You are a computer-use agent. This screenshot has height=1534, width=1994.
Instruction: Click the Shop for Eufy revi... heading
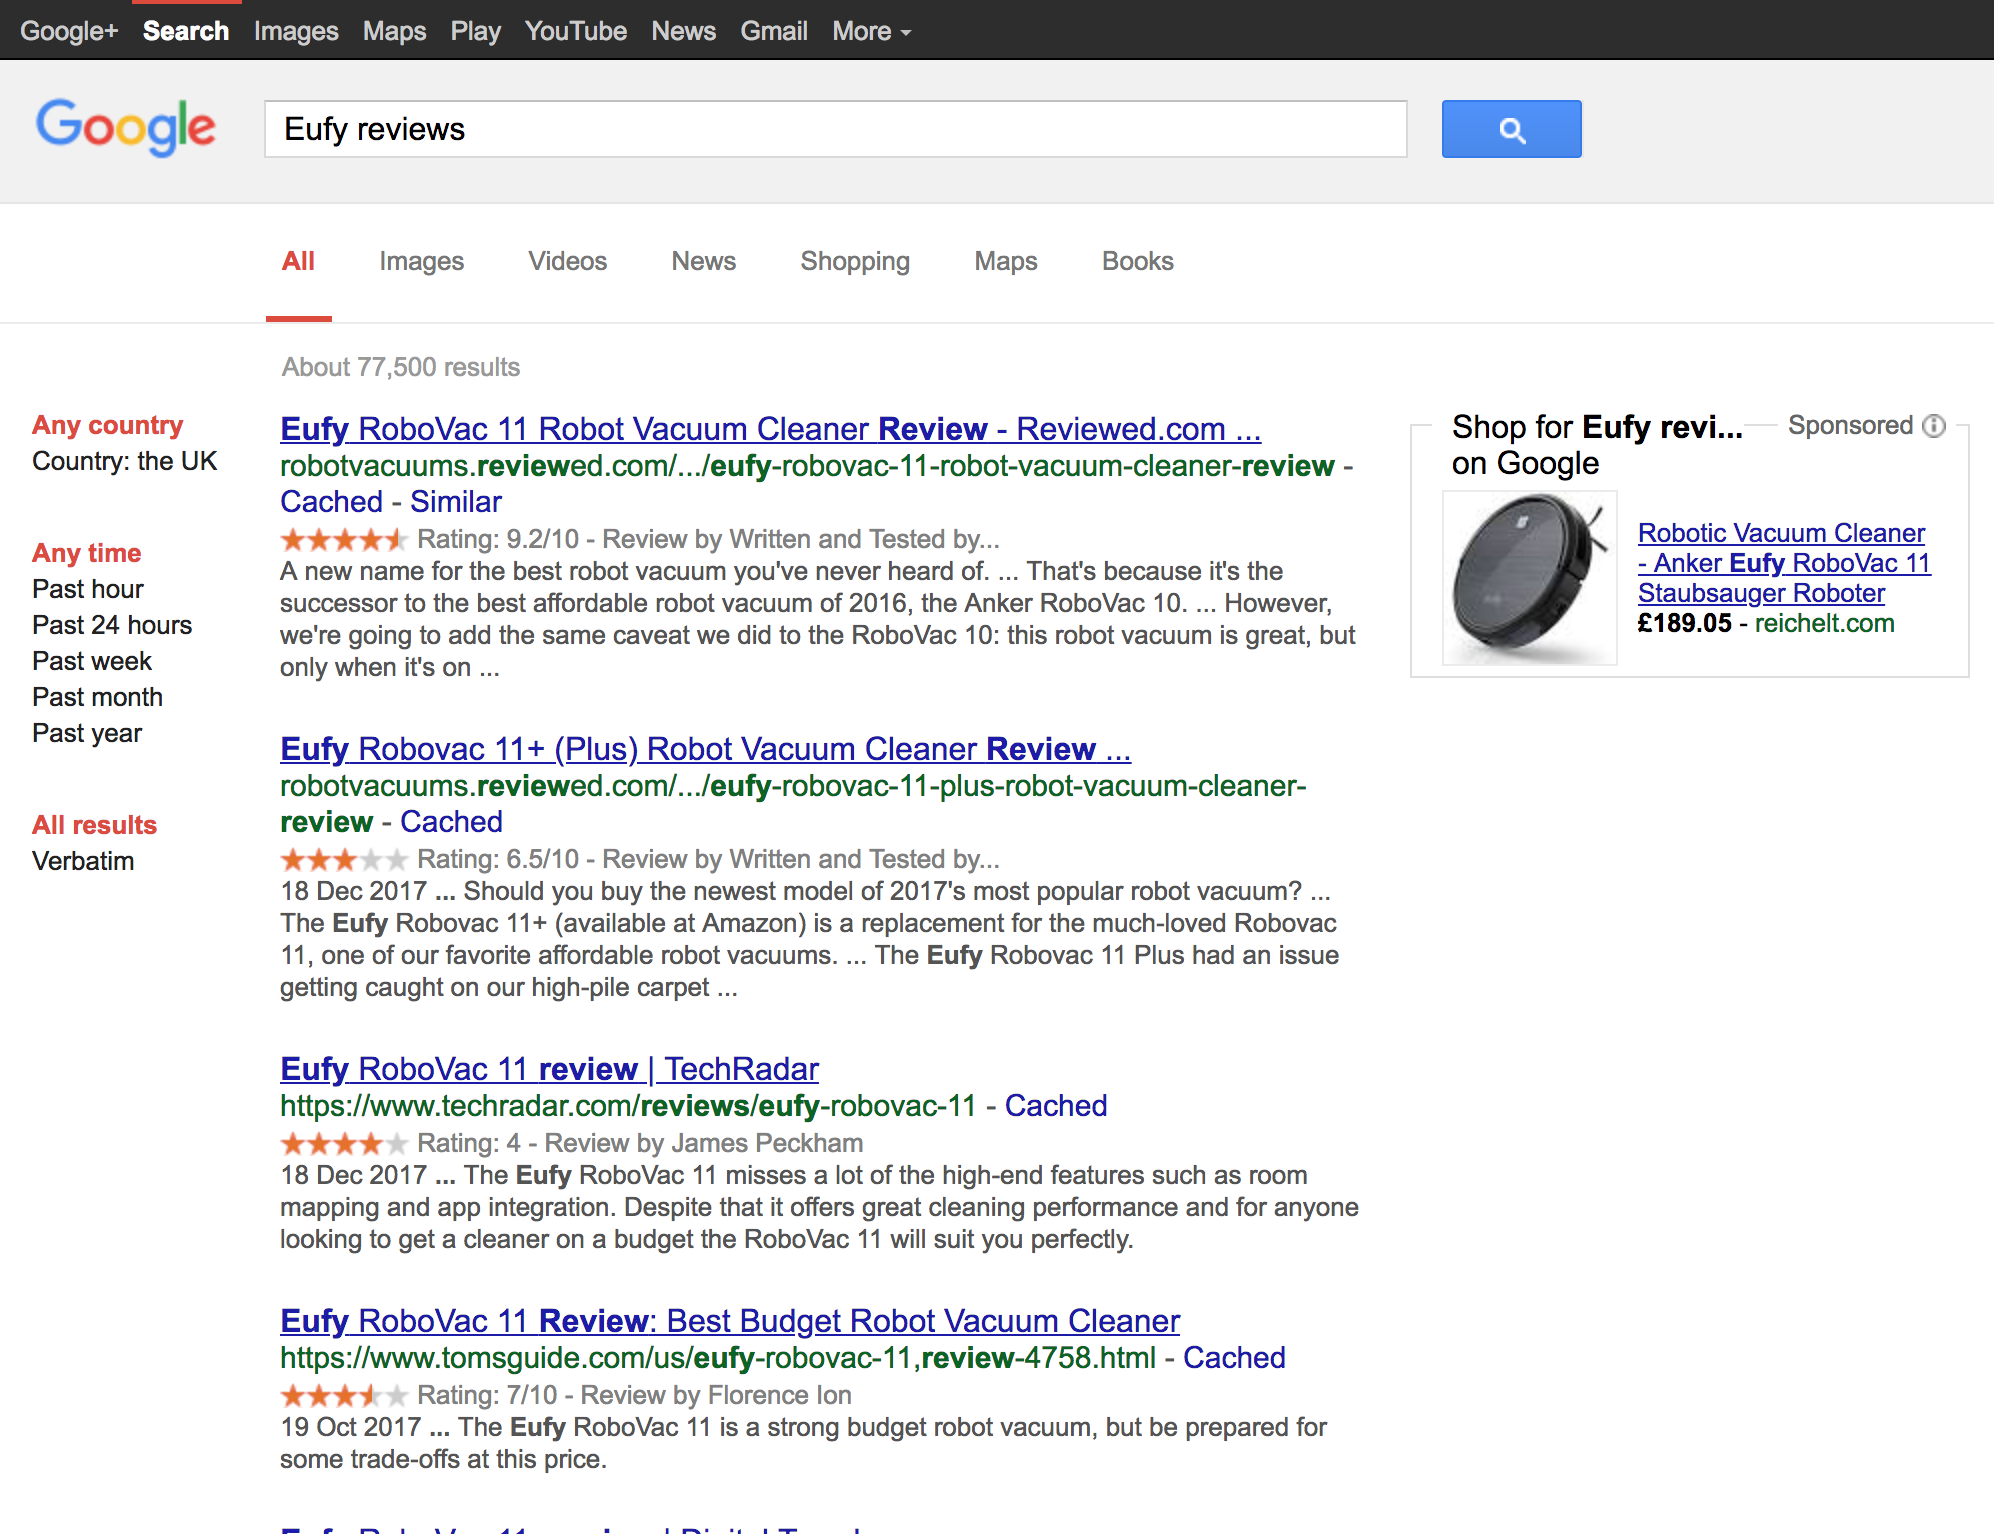[1597, 445]
